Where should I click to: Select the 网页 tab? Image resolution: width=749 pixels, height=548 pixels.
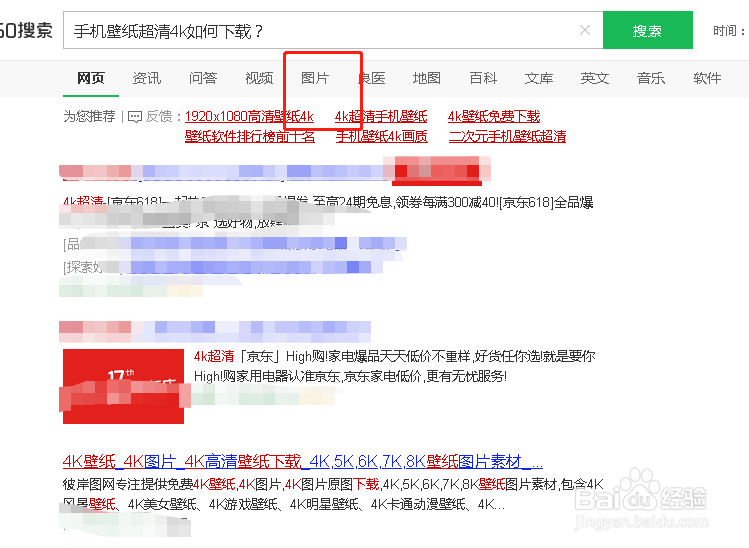91,78
